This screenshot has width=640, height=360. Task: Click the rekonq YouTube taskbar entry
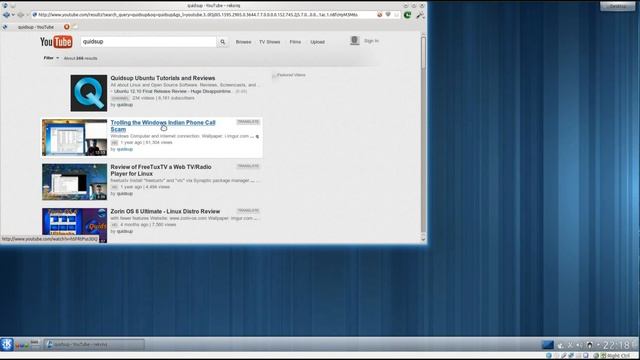[94, 344]
